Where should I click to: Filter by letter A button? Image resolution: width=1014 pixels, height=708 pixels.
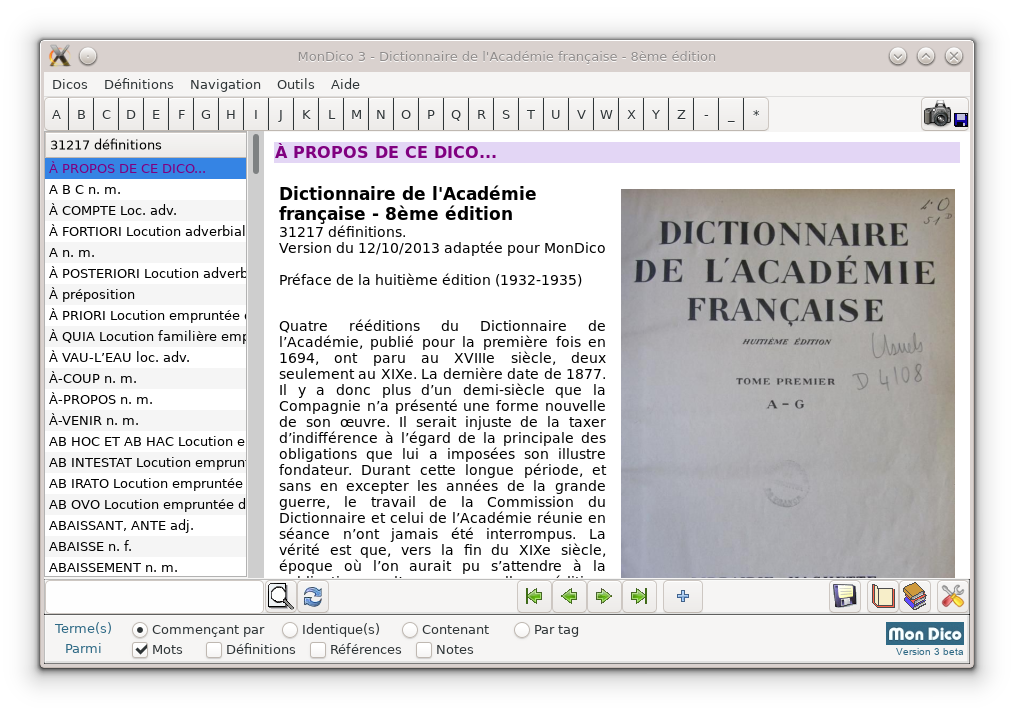56,114
